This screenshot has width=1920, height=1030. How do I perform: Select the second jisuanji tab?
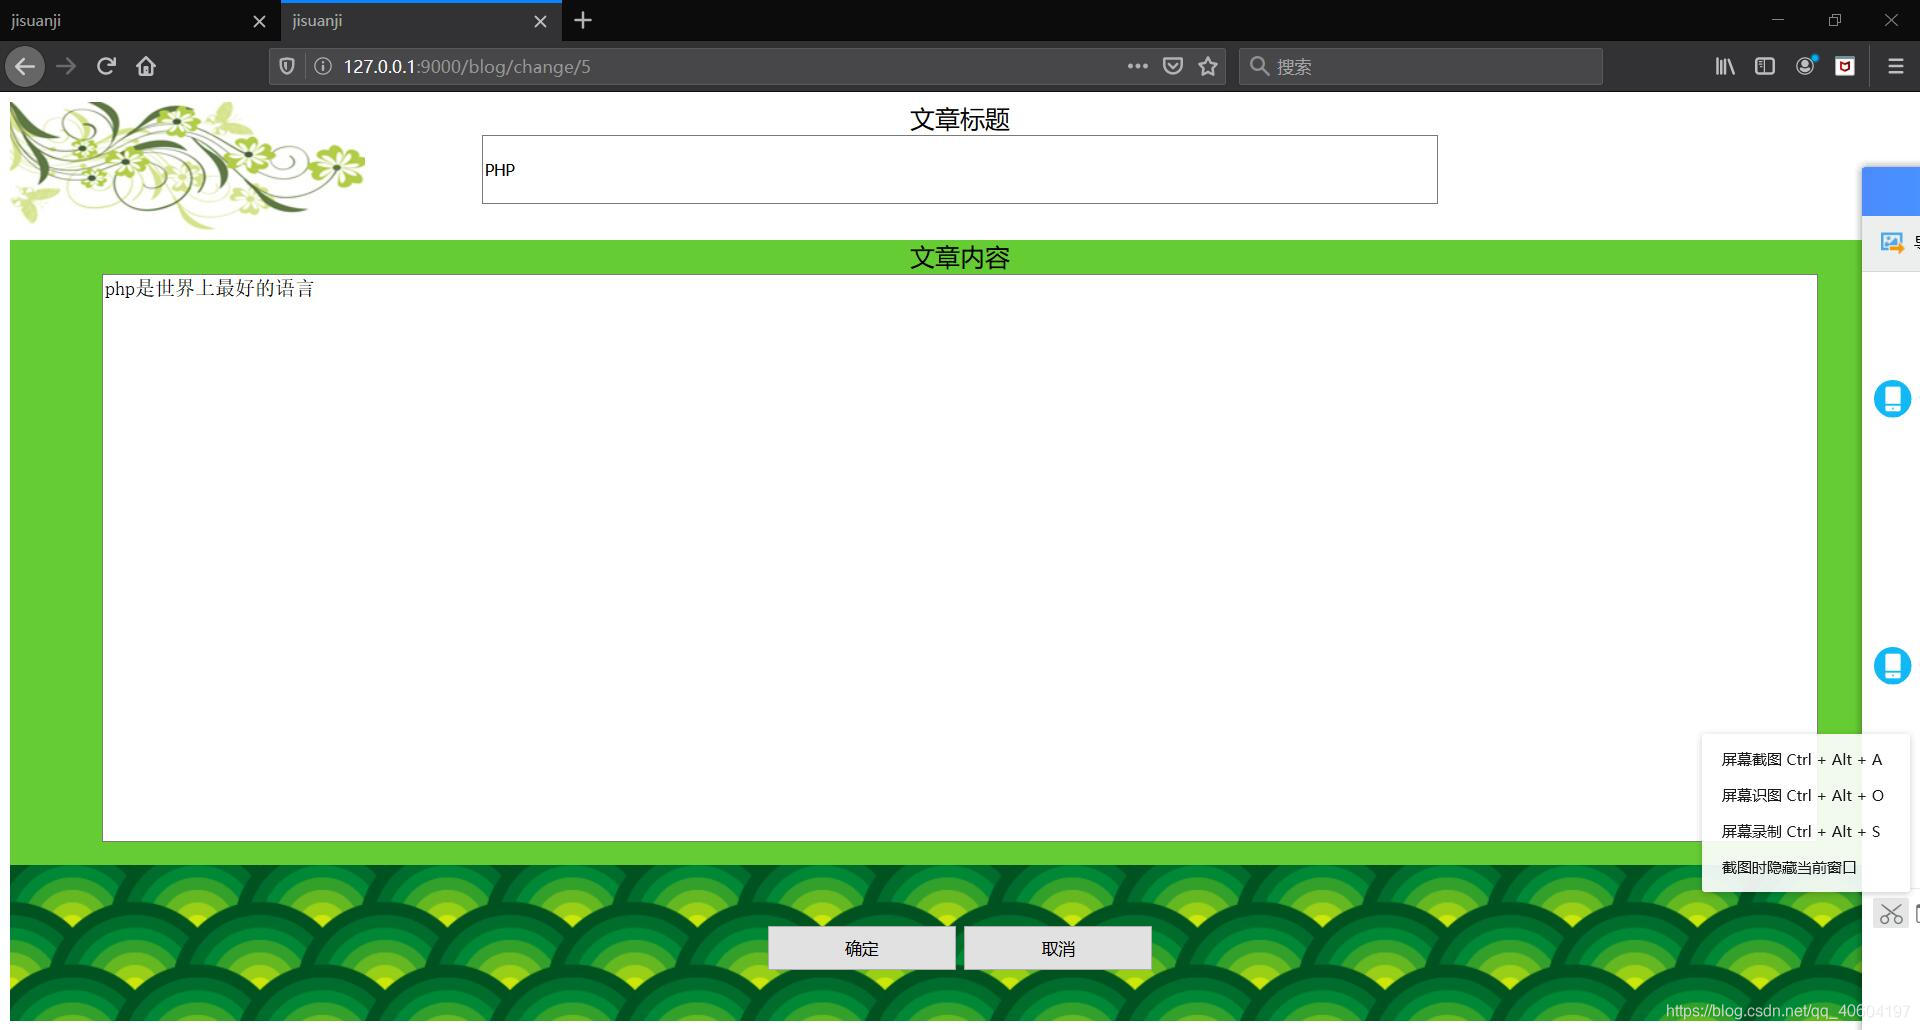[x=421, y=21]
